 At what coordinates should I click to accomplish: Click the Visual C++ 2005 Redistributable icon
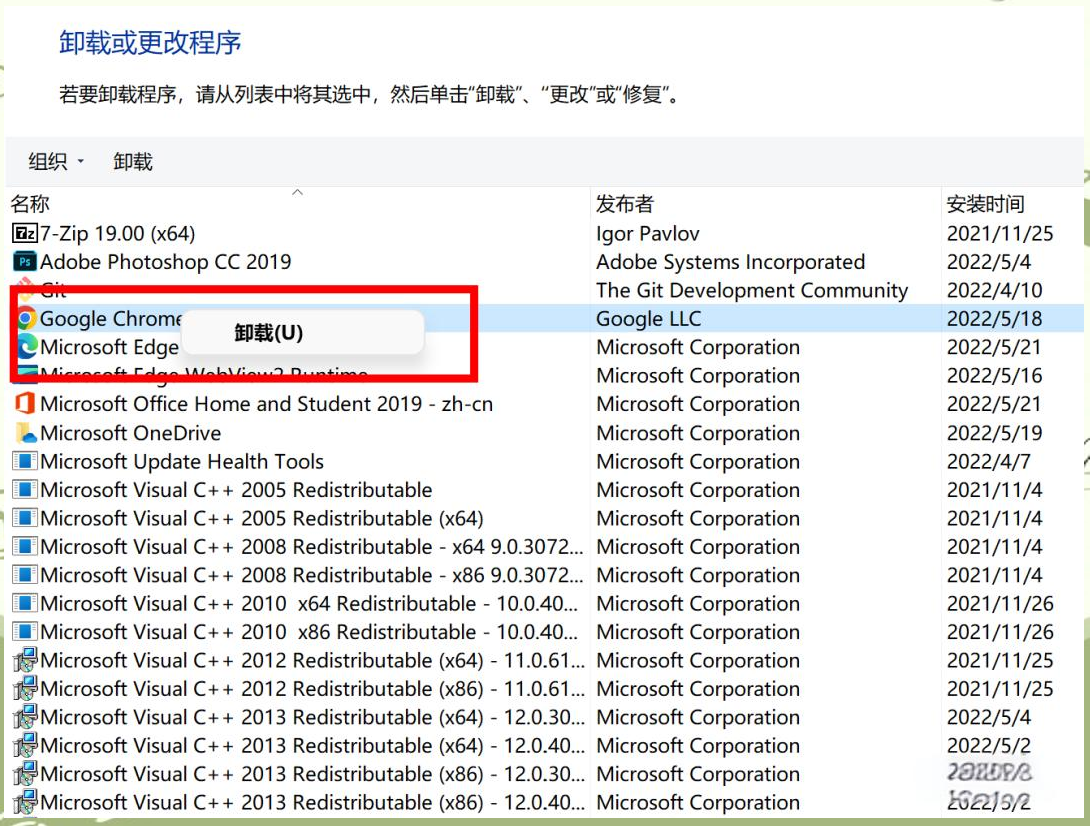[25, 490]
